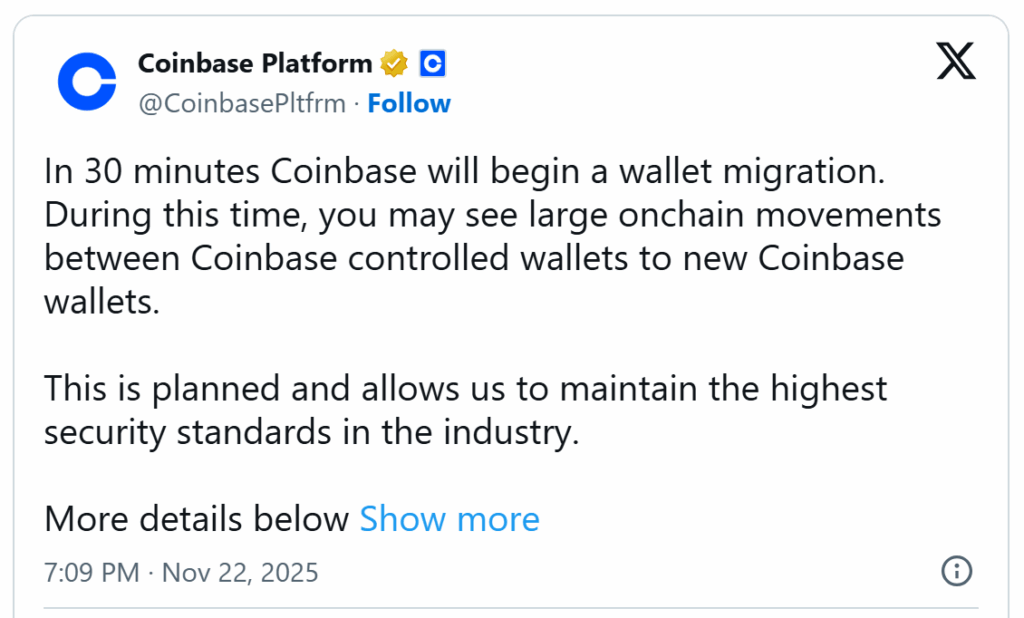1024x618 pixels.
Task: Open the 7:09 PM timestamp link
Action: (92, 573)
